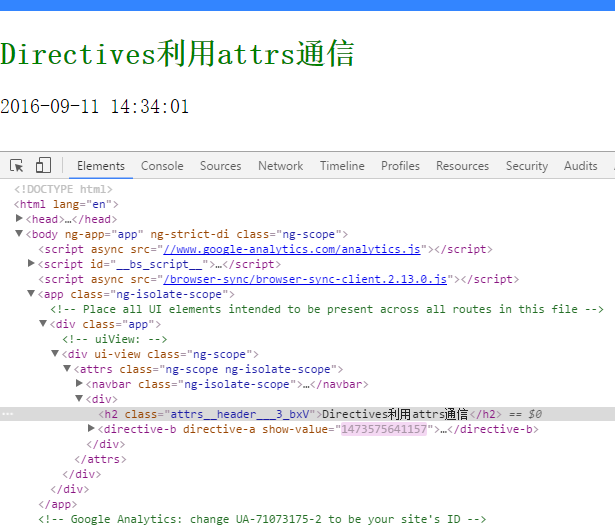Viewport: 615px width, 527px height.
Task: Collapse the app ng-isolate-scope element
Action: pyautogui.click(x=31, y=293)
